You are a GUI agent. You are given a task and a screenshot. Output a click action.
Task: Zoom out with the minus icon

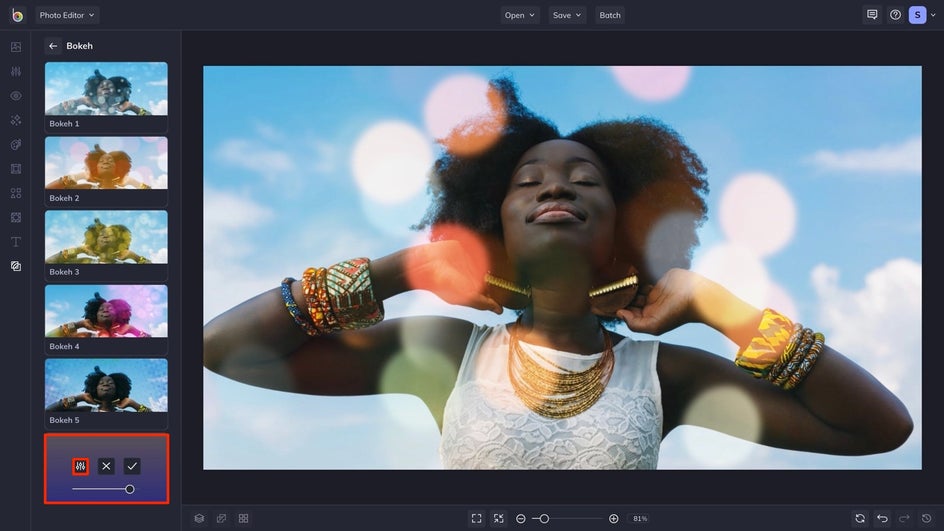[521, 518]
